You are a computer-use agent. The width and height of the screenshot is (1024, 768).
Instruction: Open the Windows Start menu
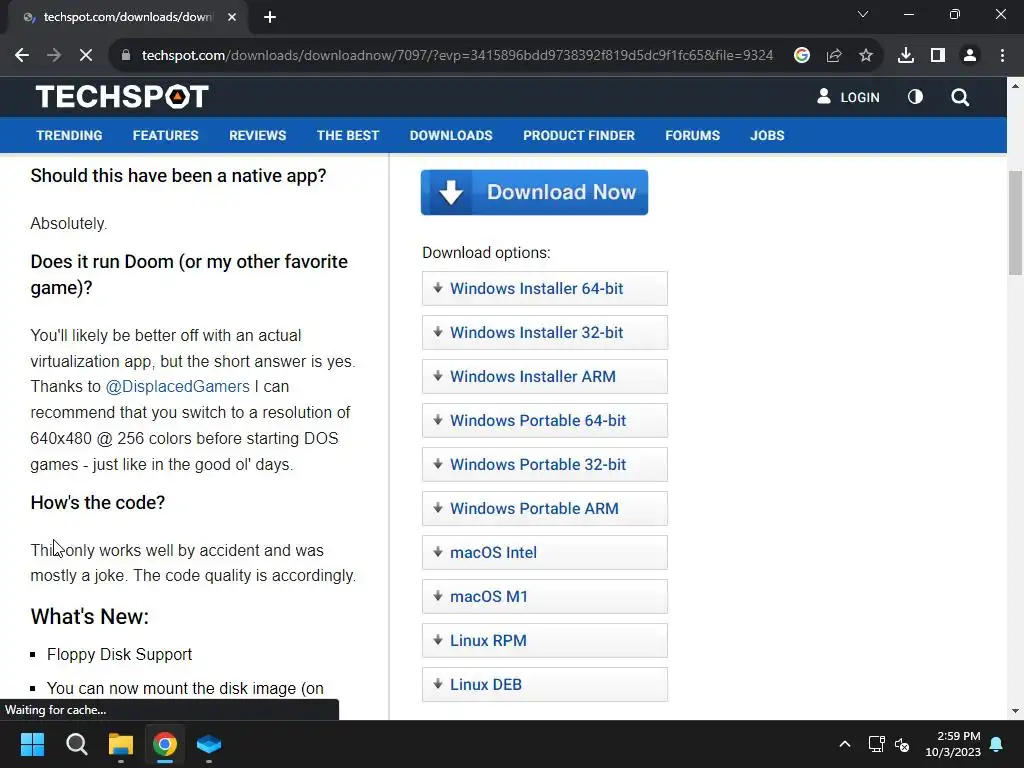32,744
